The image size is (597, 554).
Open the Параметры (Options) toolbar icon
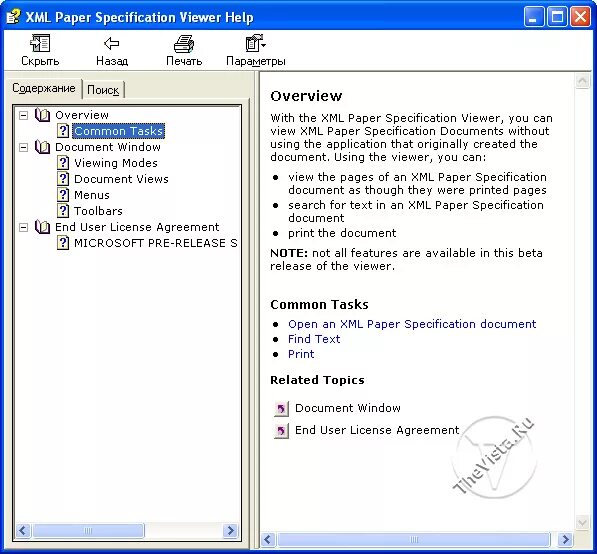pyautogui.click(x=255, y=43)
